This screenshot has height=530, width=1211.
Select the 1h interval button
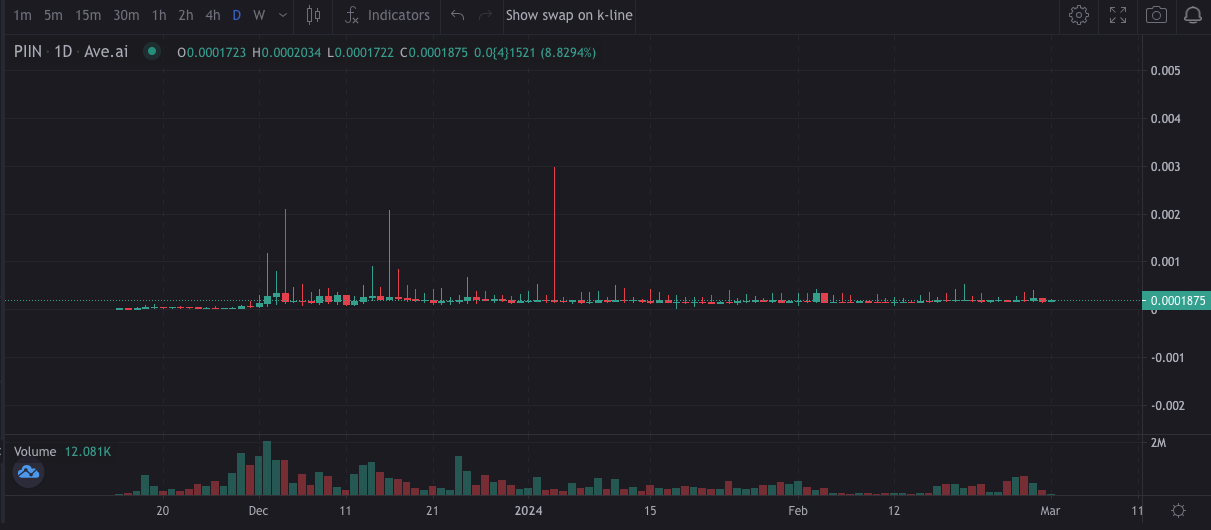click(x=159, y=15)
